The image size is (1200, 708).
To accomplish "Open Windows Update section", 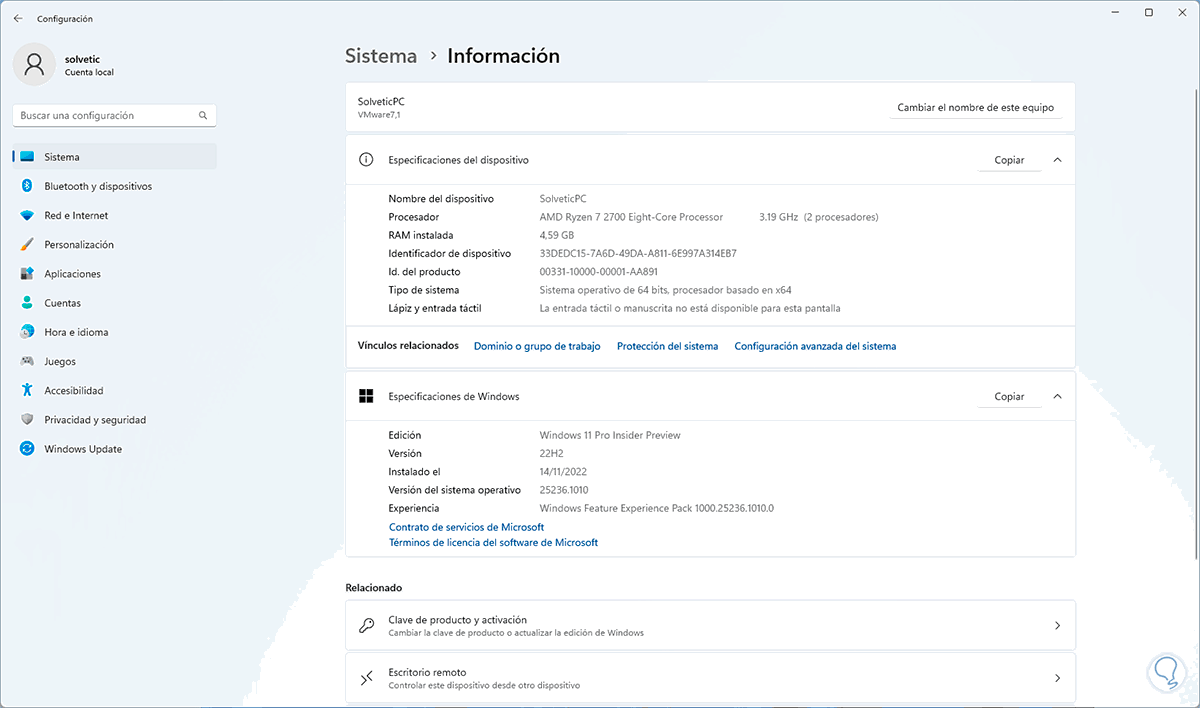I will (83, 449).
